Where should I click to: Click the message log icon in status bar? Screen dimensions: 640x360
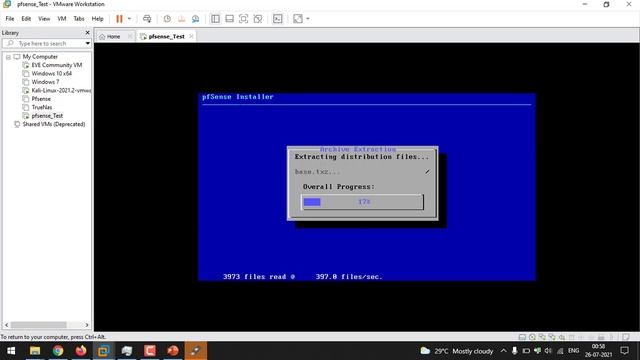626,337
